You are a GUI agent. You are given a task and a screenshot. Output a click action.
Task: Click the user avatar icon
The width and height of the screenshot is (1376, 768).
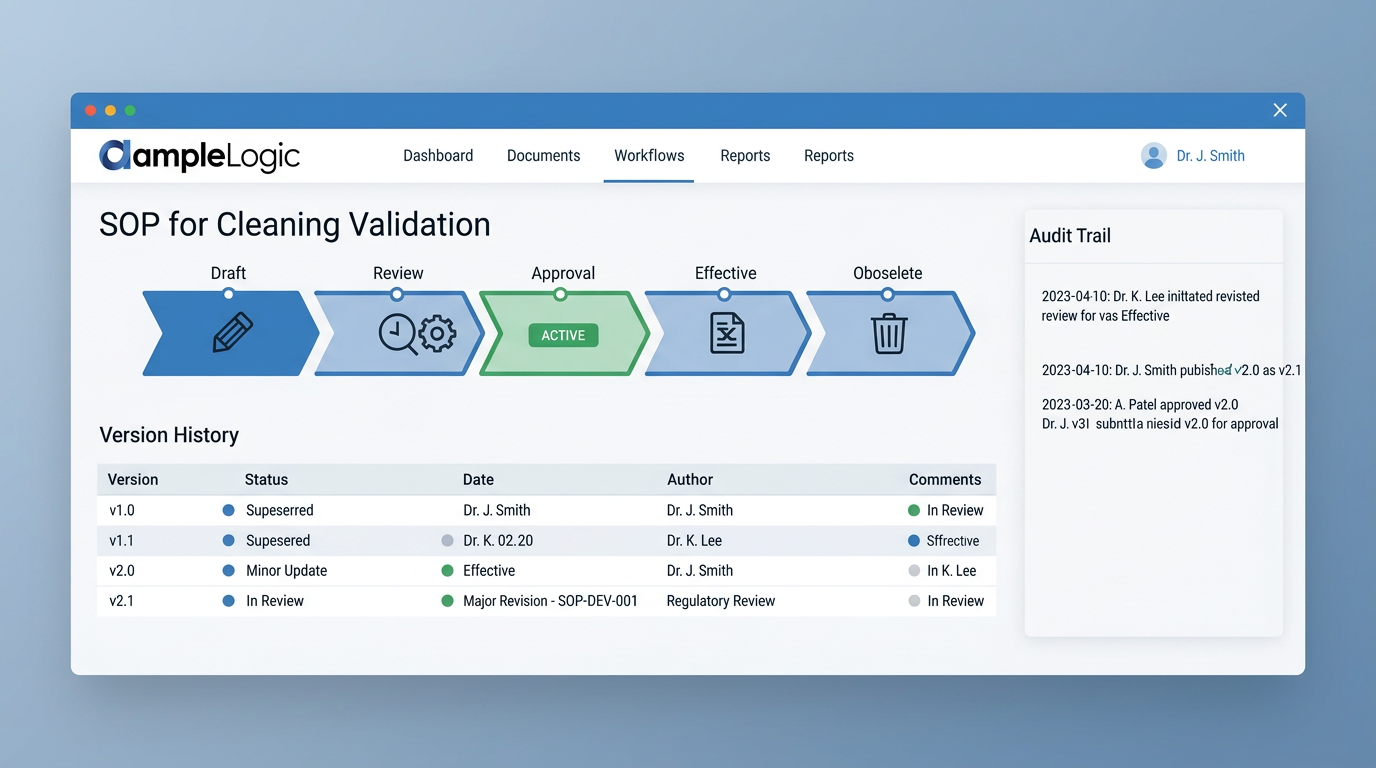click(1154, 156)
